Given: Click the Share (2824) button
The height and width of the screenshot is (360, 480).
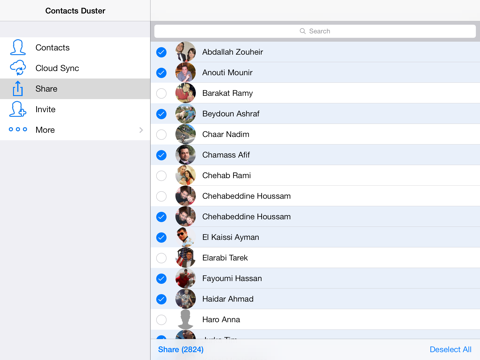Looking at the screenshot, I should (181, 349).
